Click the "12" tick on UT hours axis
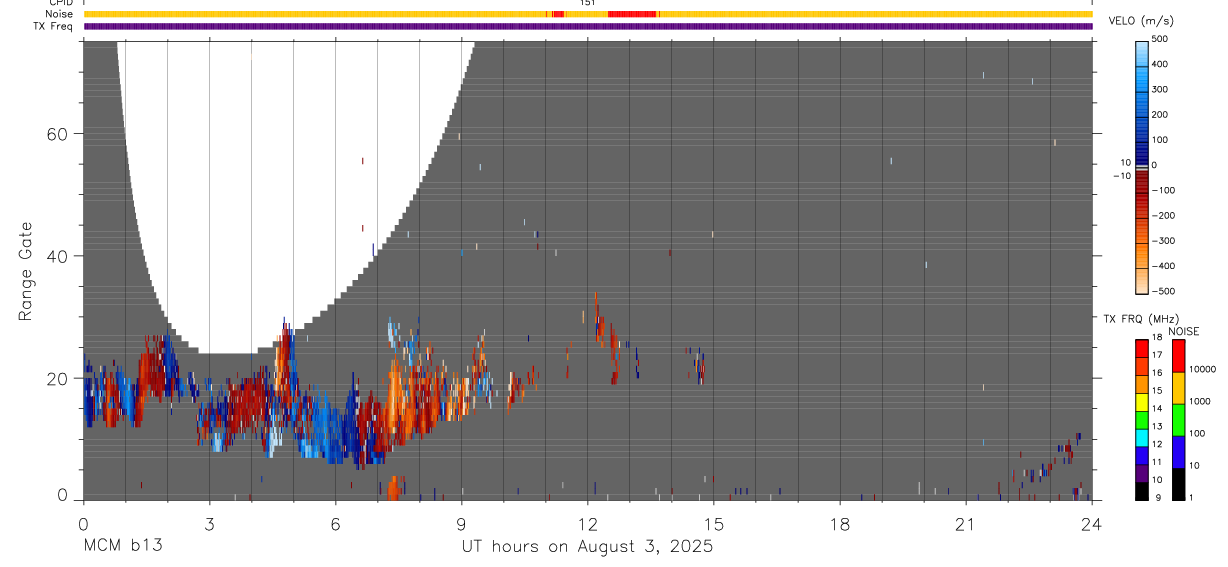Viewport: 1228px width, 567px height. point(588,523)
